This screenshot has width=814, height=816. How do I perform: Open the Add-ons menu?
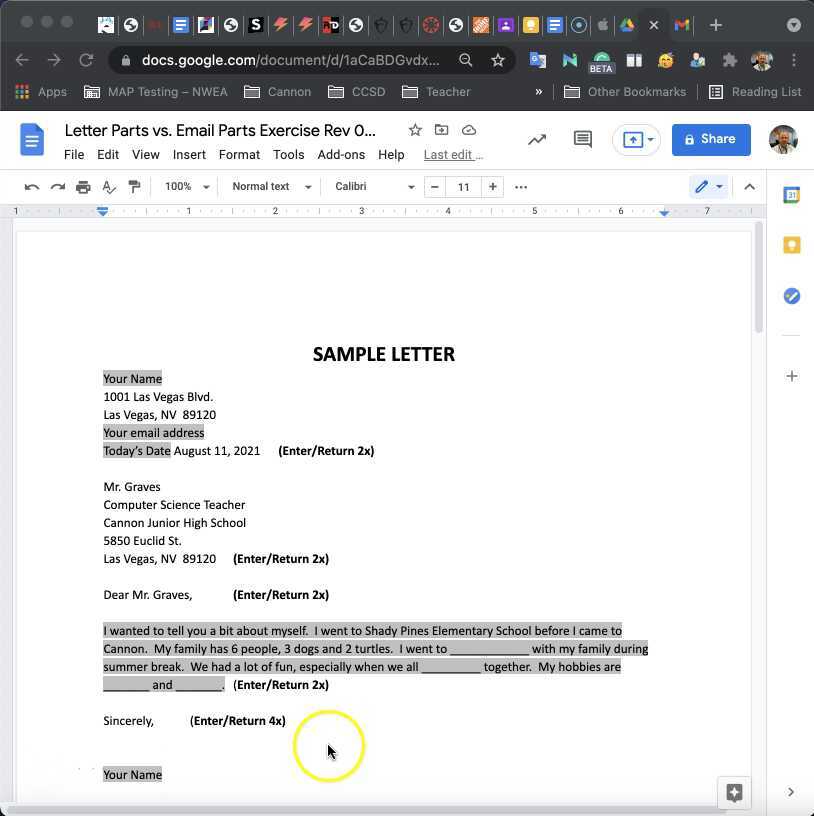(x=340, y=154)
